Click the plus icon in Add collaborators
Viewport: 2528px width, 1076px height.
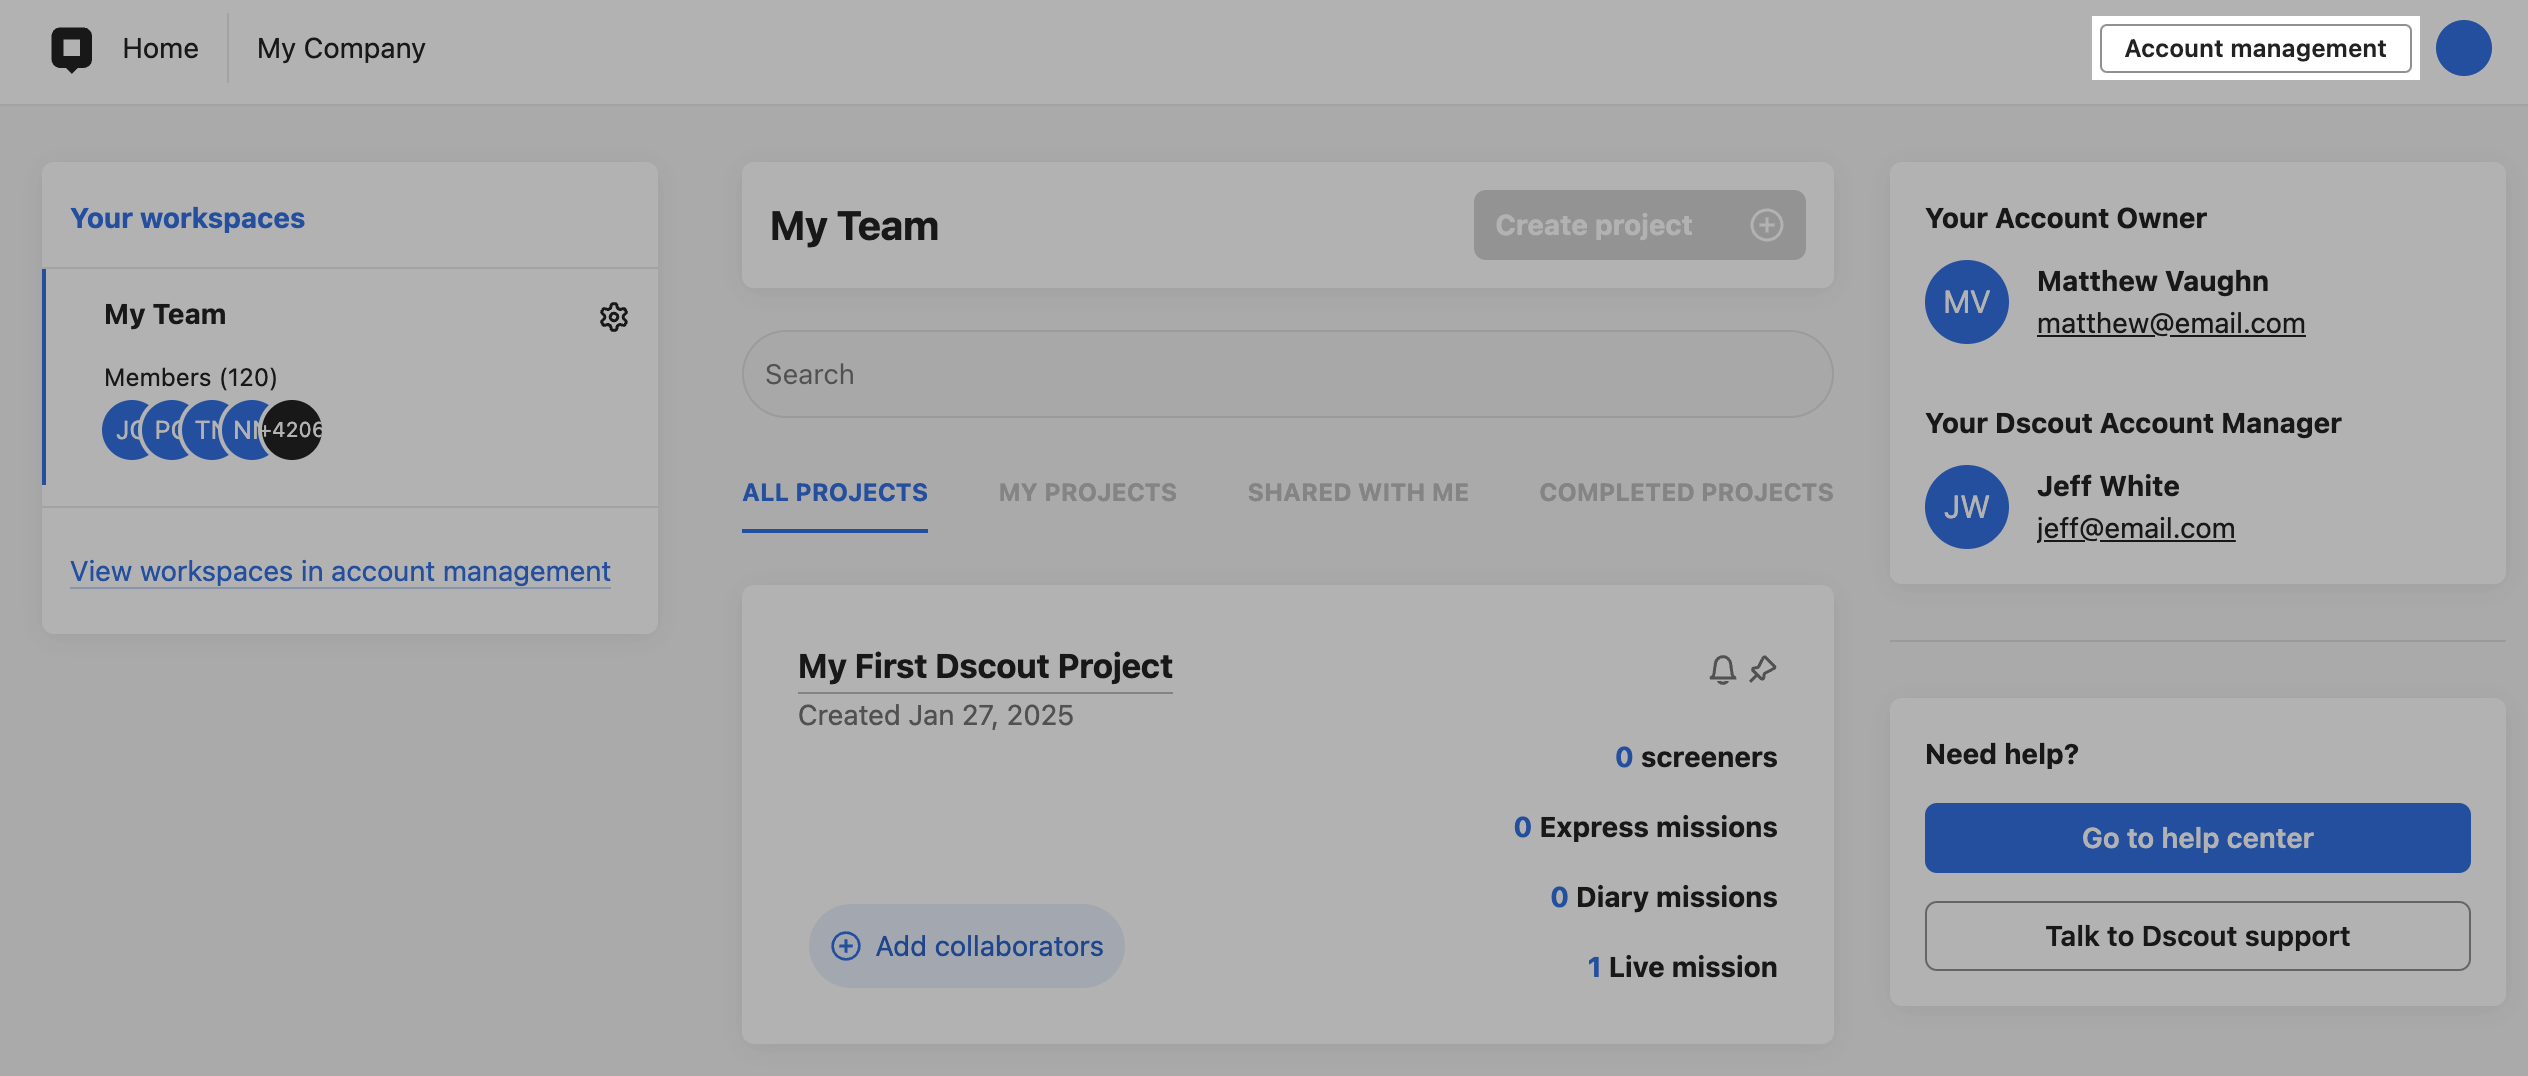(846, 946)
